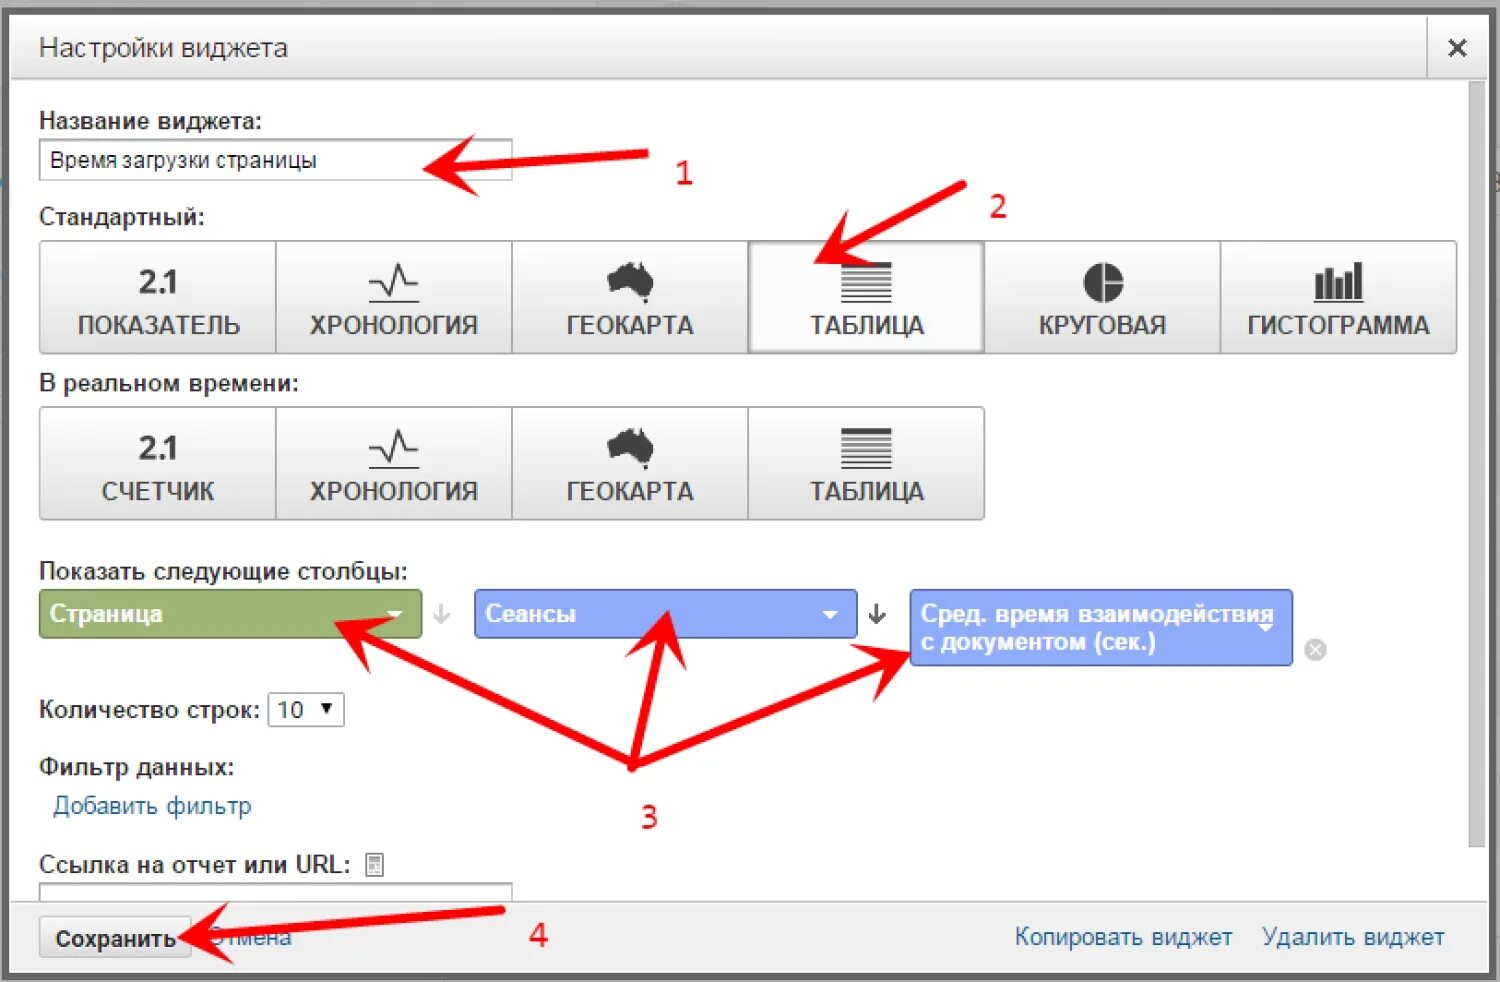The image size is (1500, 982).
Task: Select the ГИСТОГРАММА bar chart widget
Action: [x=1338, y=297]
